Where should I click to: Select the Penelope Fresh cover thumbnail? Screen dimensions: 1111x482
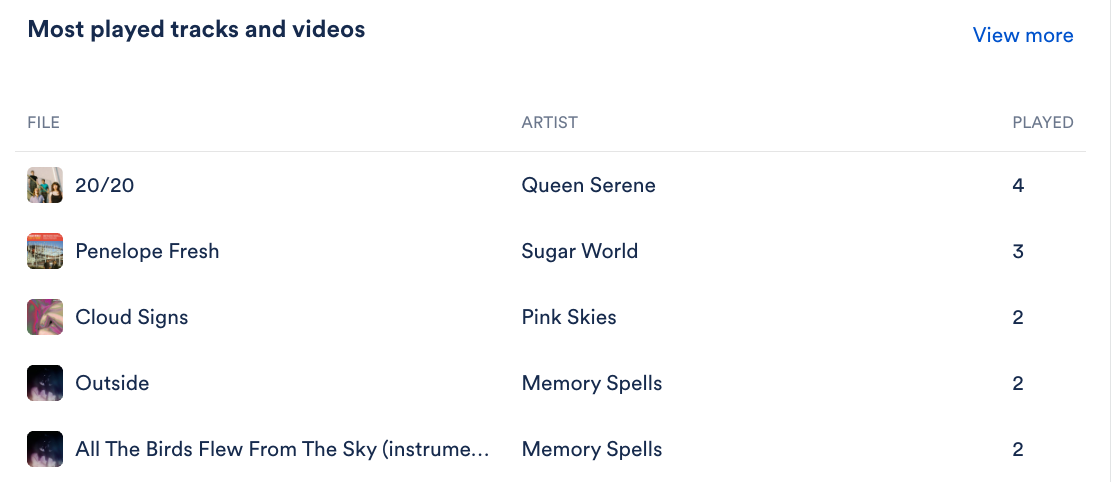tap(45, 251)
